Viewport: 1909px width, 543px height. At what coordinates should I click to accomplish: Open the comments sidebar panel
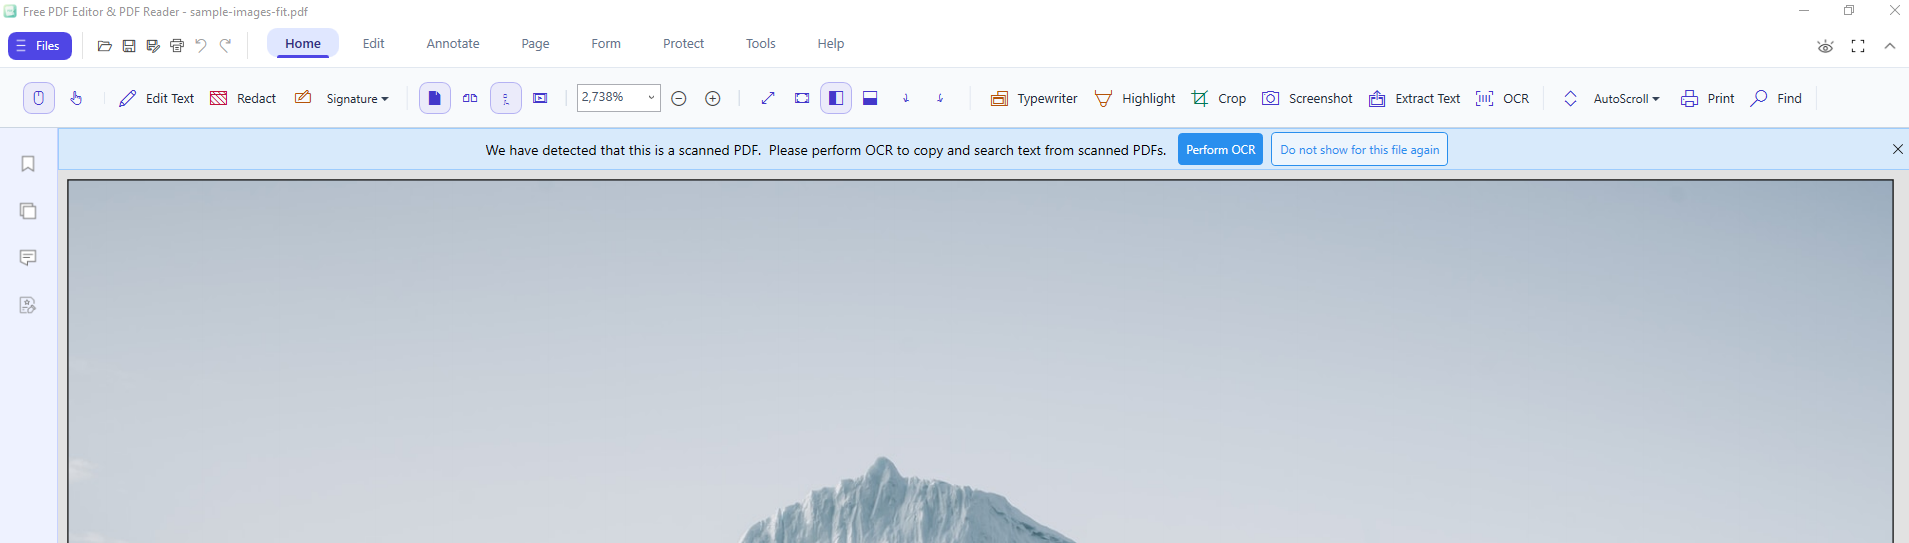tap(28, 258)
